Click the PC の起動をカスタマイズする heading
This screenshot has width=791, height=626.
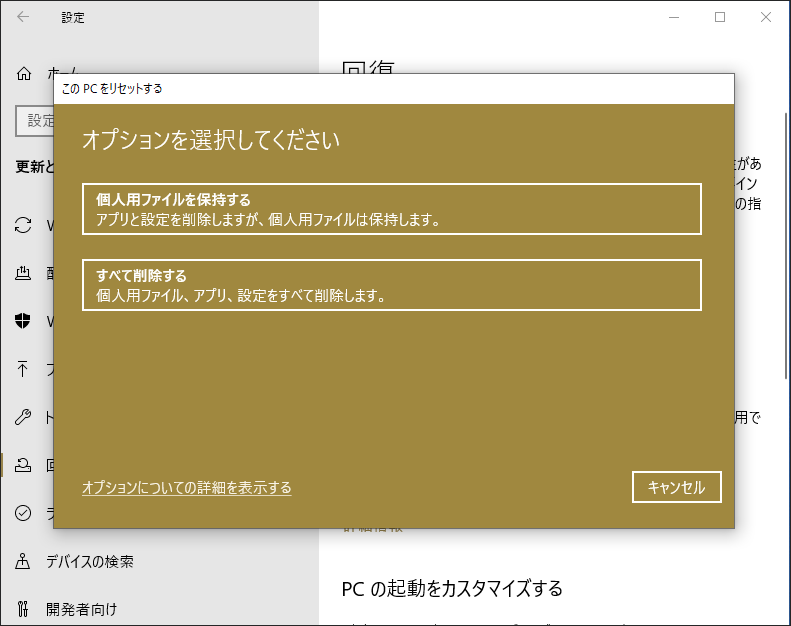point(452,589)
